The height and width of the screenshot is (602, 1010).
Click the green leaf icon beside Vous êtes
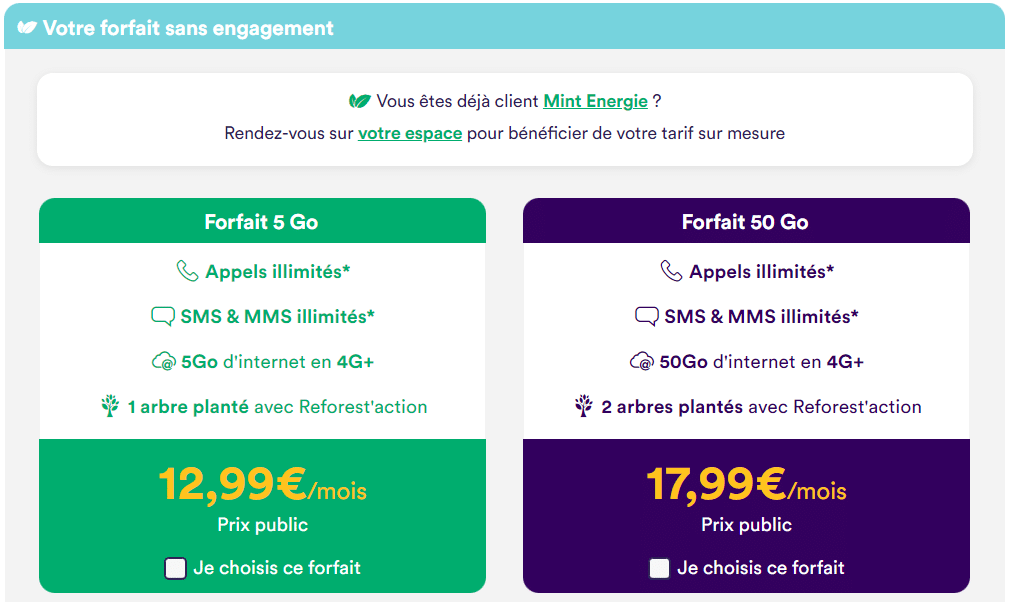pos(359,101)
